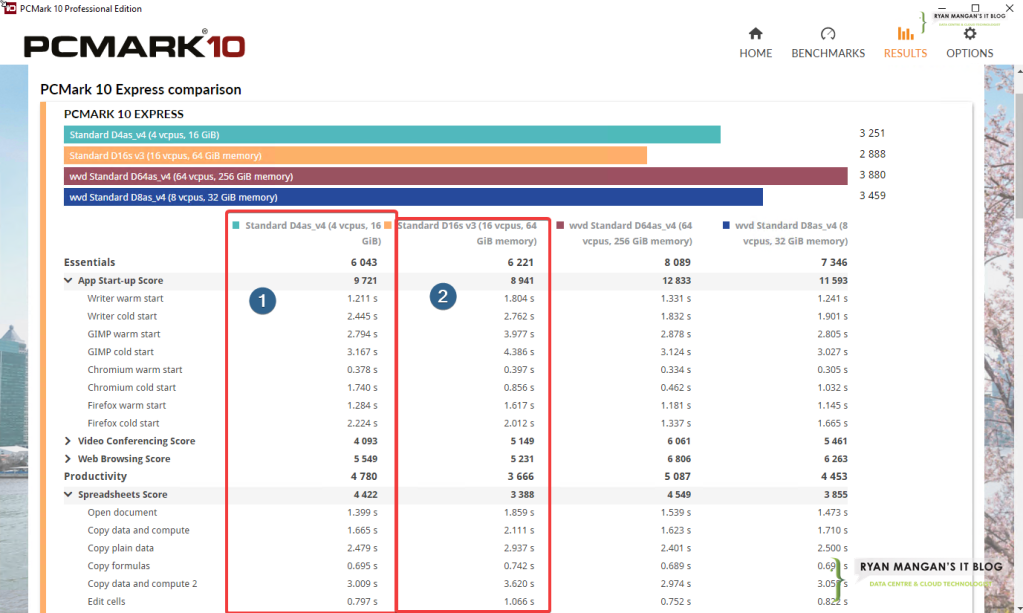Click the scrollbar up arrow
This screenshot has height=613, width=1023.
(x=1018, y=70)
